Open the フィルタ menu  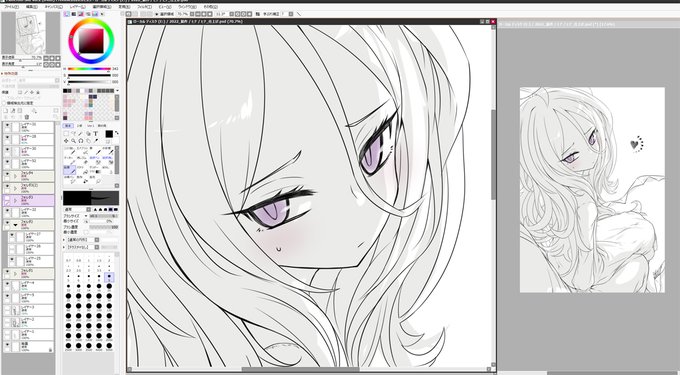tap(144, 7)
